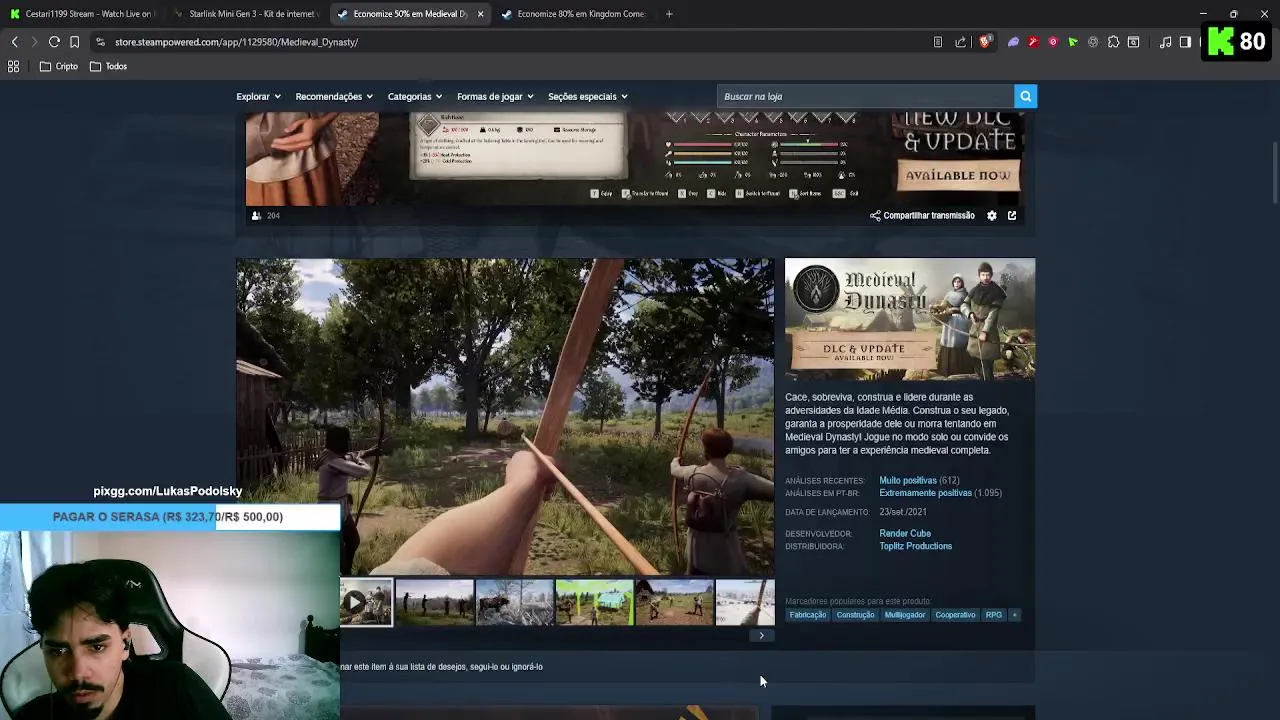Open Brave Shields lion icon
Viewport: 1280px width, 720px height.
[985, 42]
